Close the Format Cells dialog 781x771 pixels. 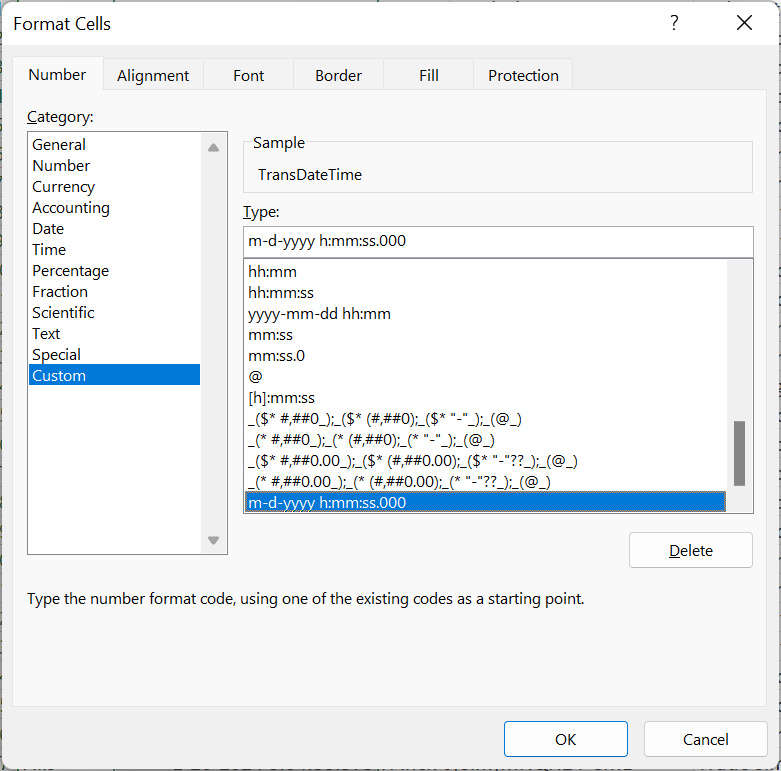(x=744, y=23)
